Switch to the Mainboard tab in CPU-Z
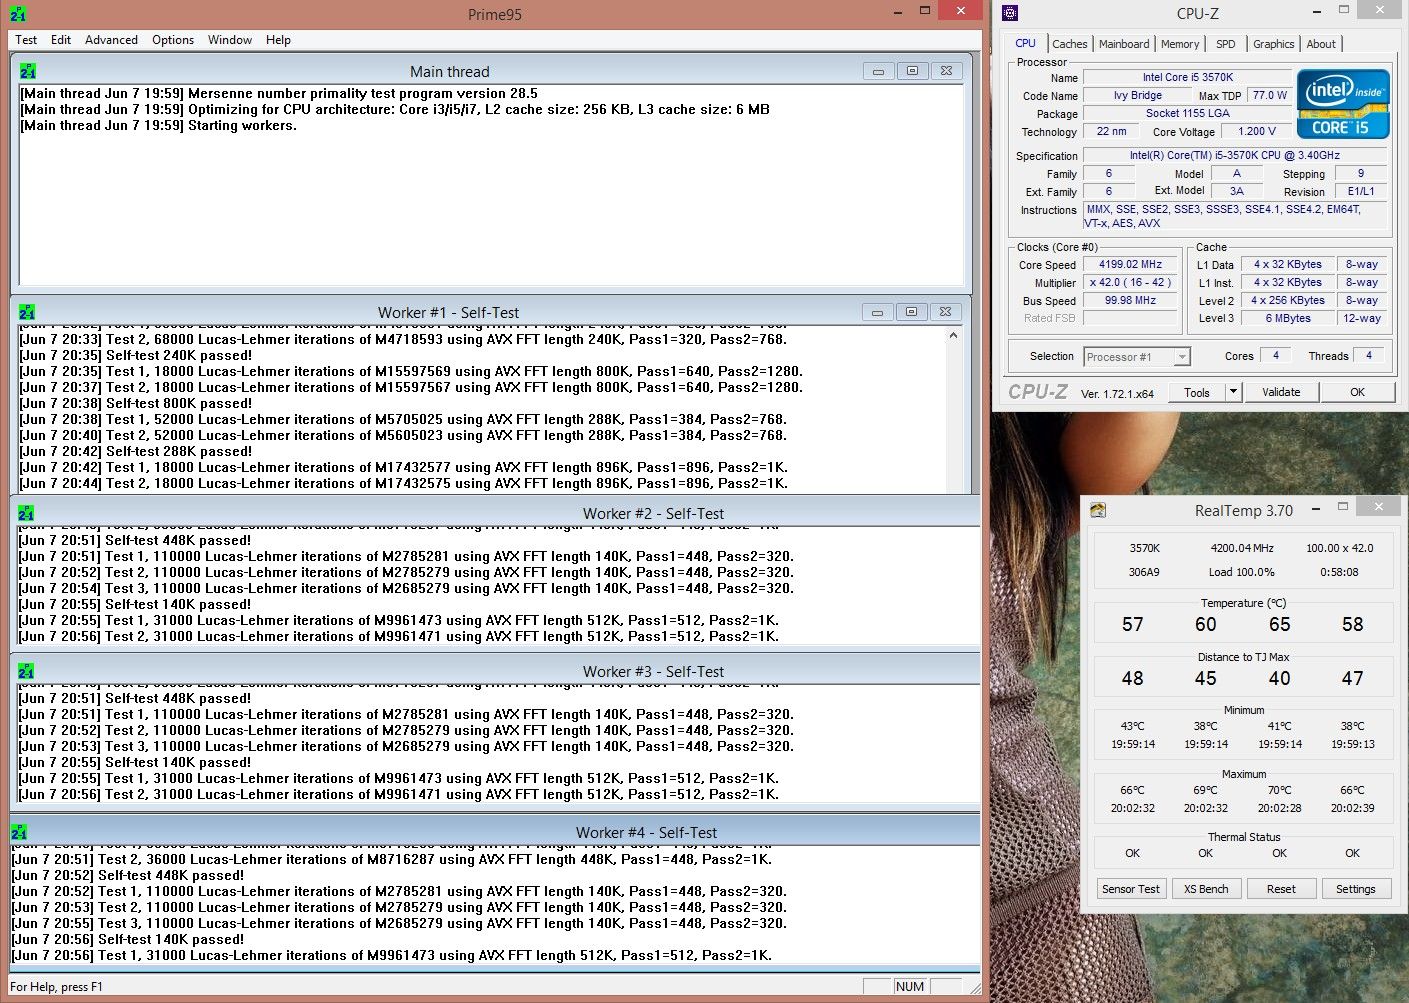 click(1123, 44)
